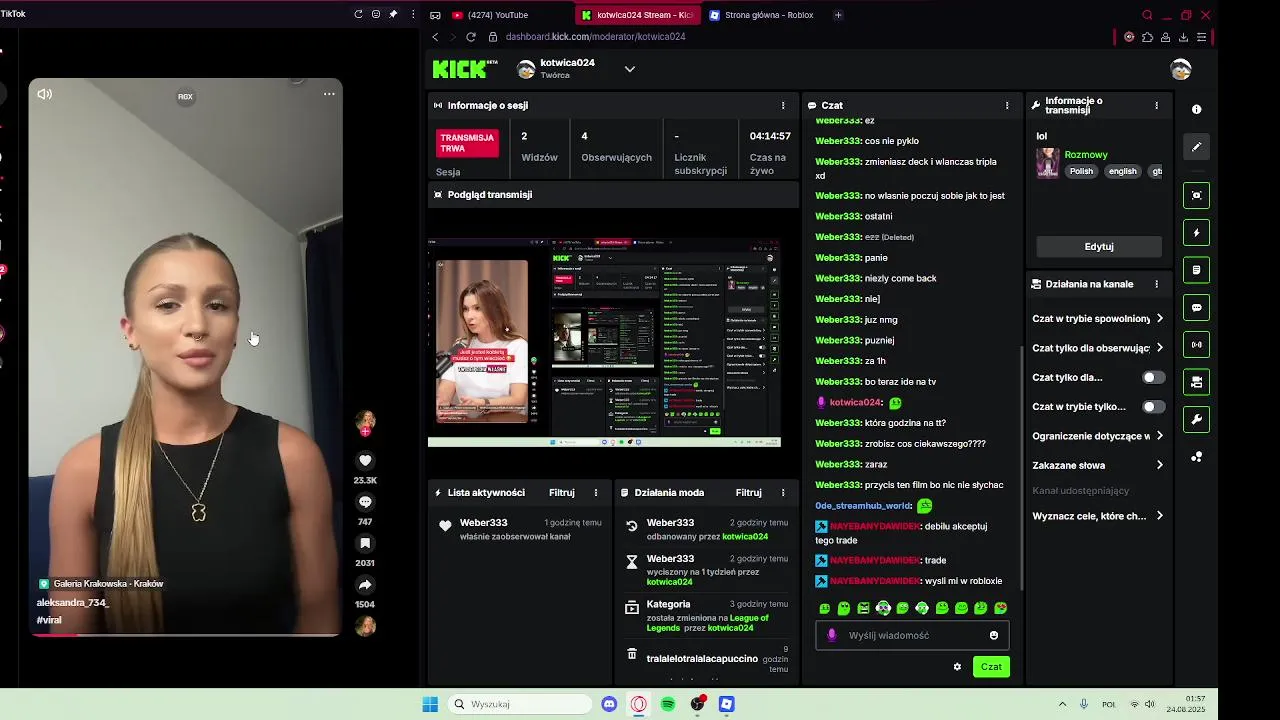
Task: Open the Opera browser taskbar icon
Action: [x=638, y=704]
